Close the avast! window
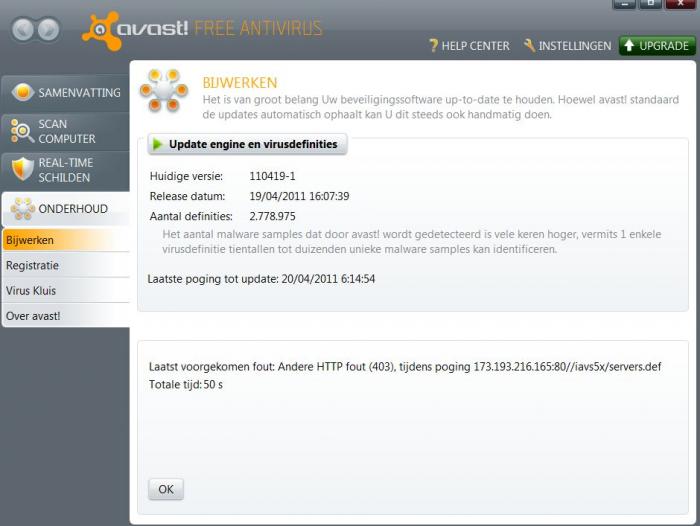This screenshot has height=526, width=700. pos(680,4)
